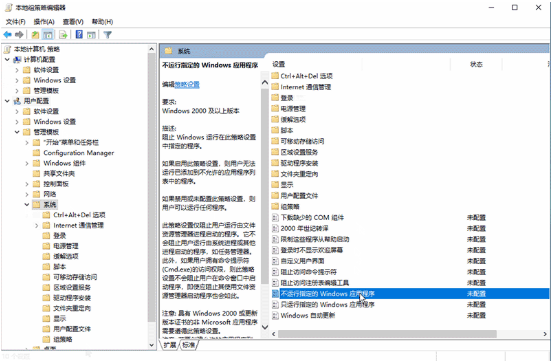Click the Export List toolbar icon
Screen dimensions: 556x364
(x=63, y=34)
